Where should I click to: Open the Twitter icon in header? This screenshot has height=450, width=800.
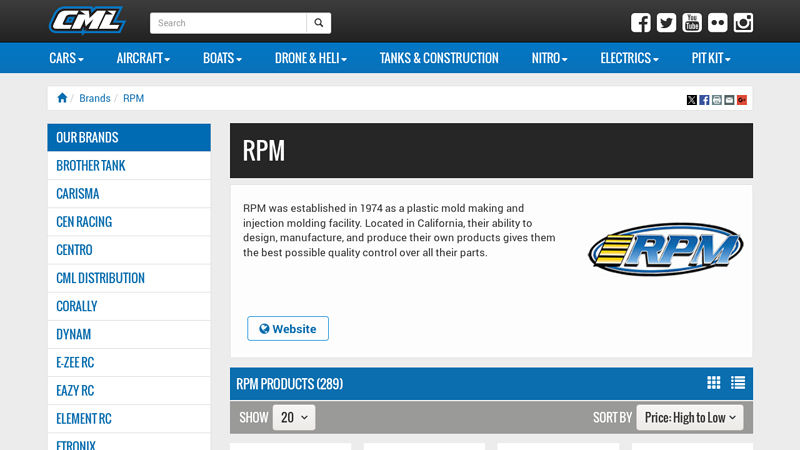coord(666,23)
